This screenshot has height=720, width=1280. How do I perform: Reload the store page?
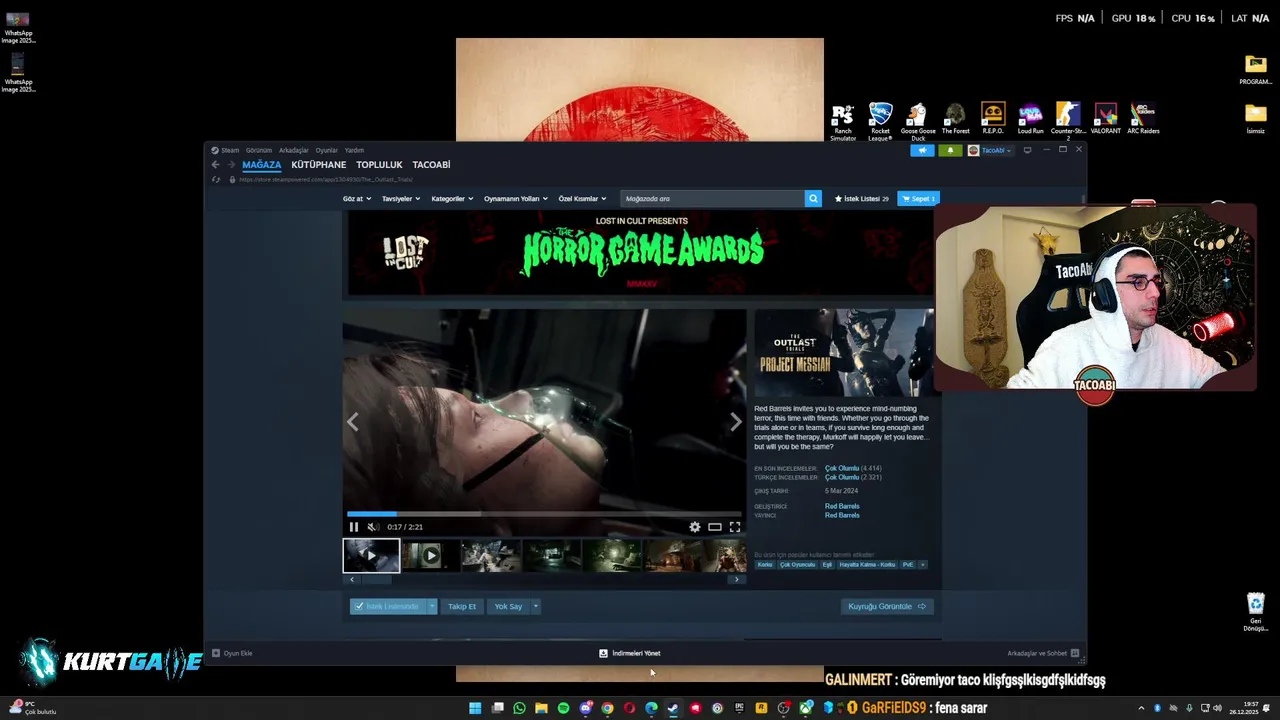click(216, 180)
